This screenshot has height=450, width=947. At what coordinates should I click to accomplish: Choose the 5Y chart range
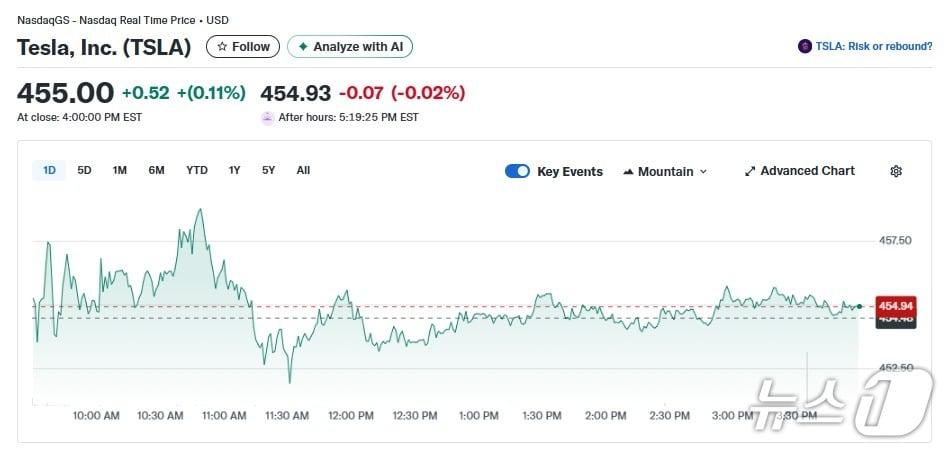click(268, 170)
